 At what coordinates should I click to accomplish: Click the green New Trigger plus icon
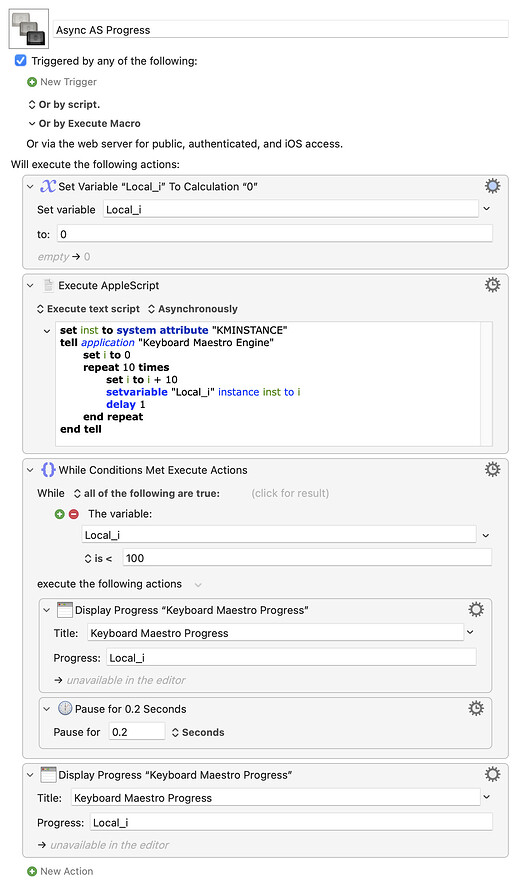[32, 82]
